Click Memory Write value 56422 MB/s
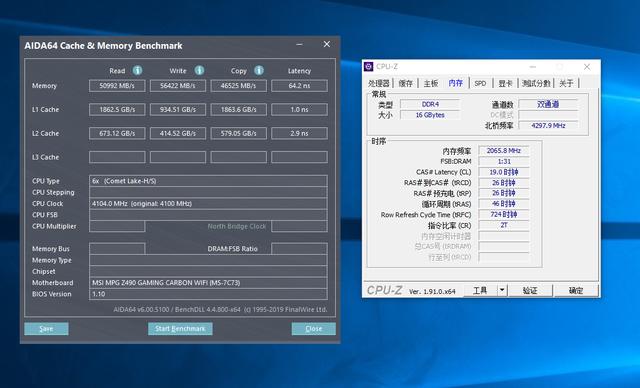This screenshot has width=640, height=388. pyautogui.click(x=178, y=86)
